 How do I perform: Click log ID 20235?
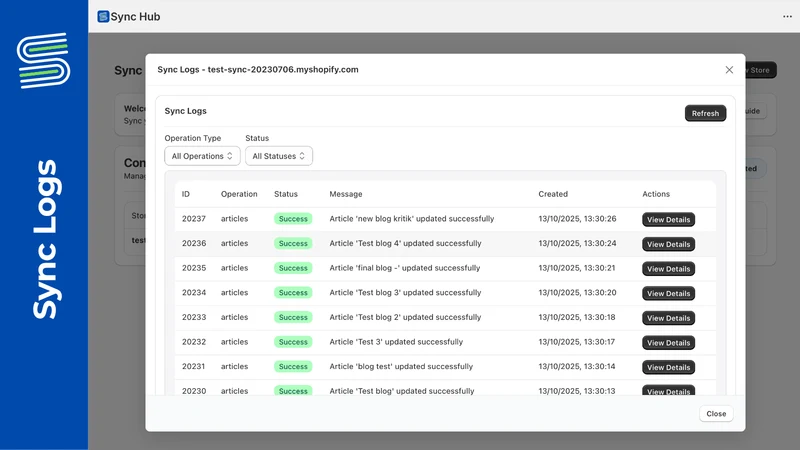(x=194, y=267)
